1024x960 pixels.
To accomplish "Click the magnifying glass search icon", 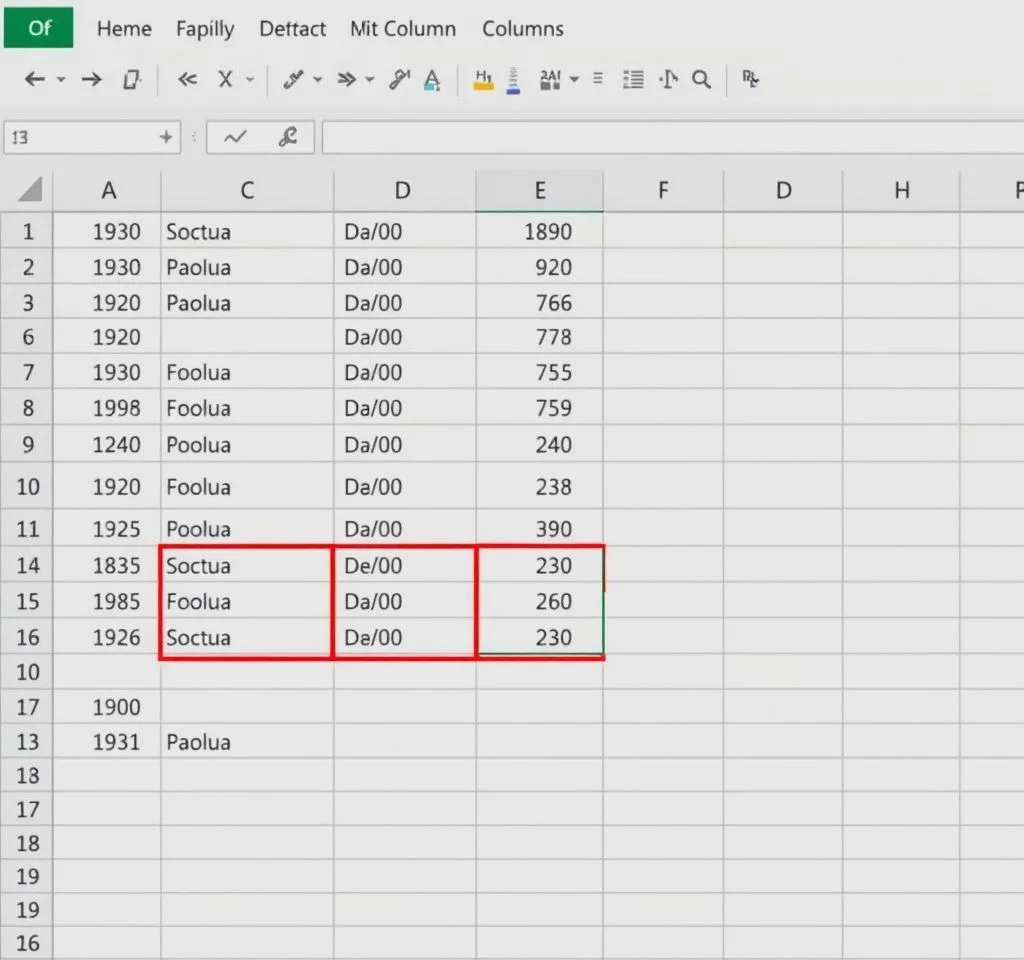I will pyautogui.click(x=701, y=80).
